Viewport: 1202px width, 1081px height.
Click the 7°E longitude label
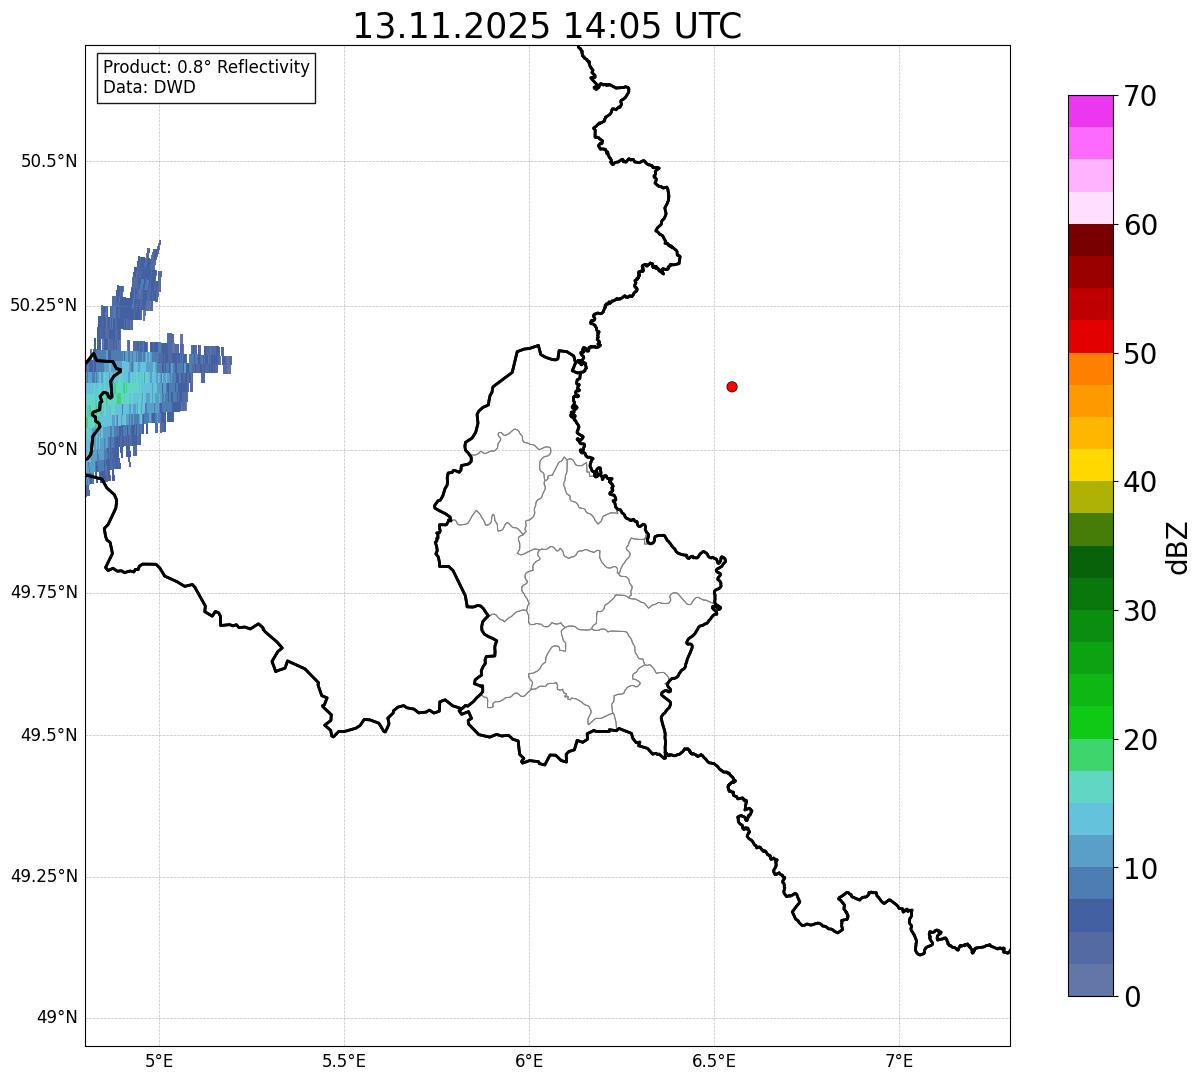pos(899,1060)
